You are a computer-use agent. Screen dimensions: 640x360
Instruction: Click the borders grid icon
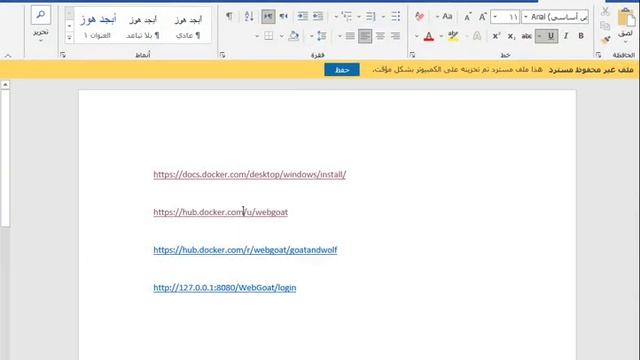pos(269,36)
